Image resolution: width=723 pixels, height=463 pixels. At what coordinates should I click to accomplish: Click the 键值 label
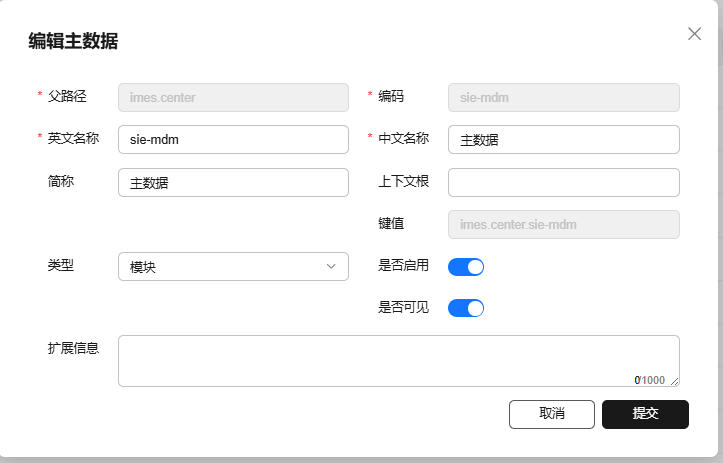pos(391,223)
